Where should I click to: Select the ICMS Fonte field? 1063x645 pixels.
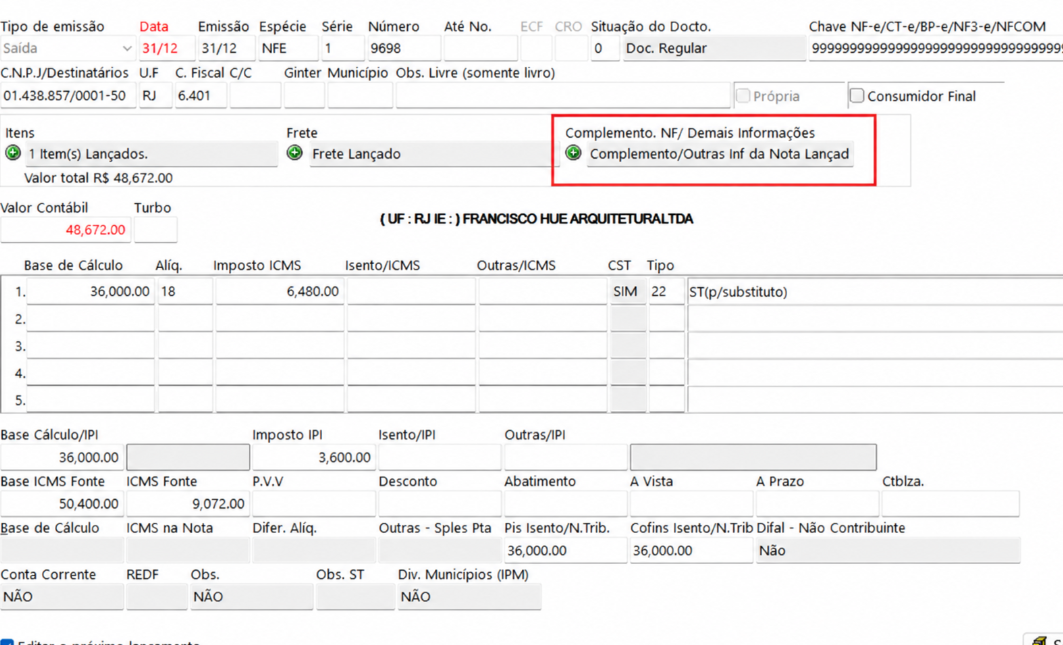[x=187, y=504]
